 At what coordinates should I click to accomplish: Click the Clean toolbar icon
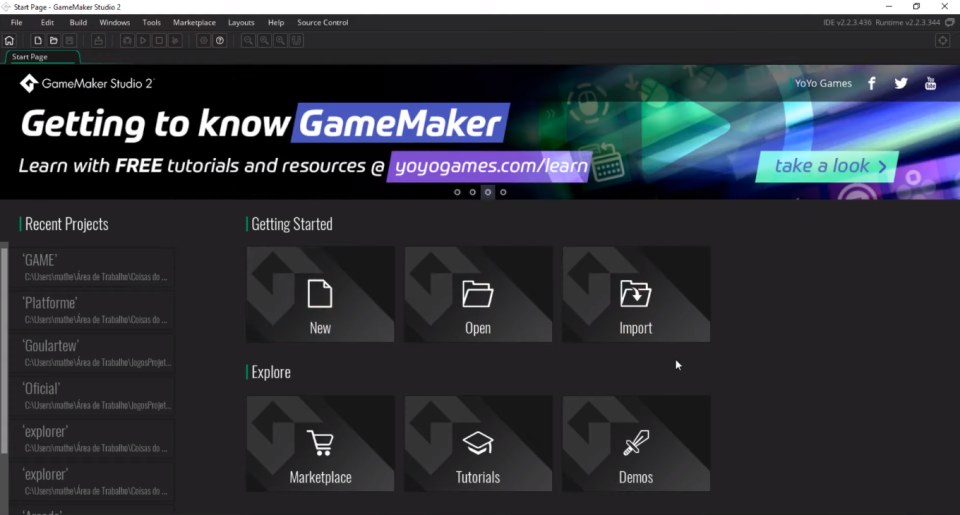point(175,40)
